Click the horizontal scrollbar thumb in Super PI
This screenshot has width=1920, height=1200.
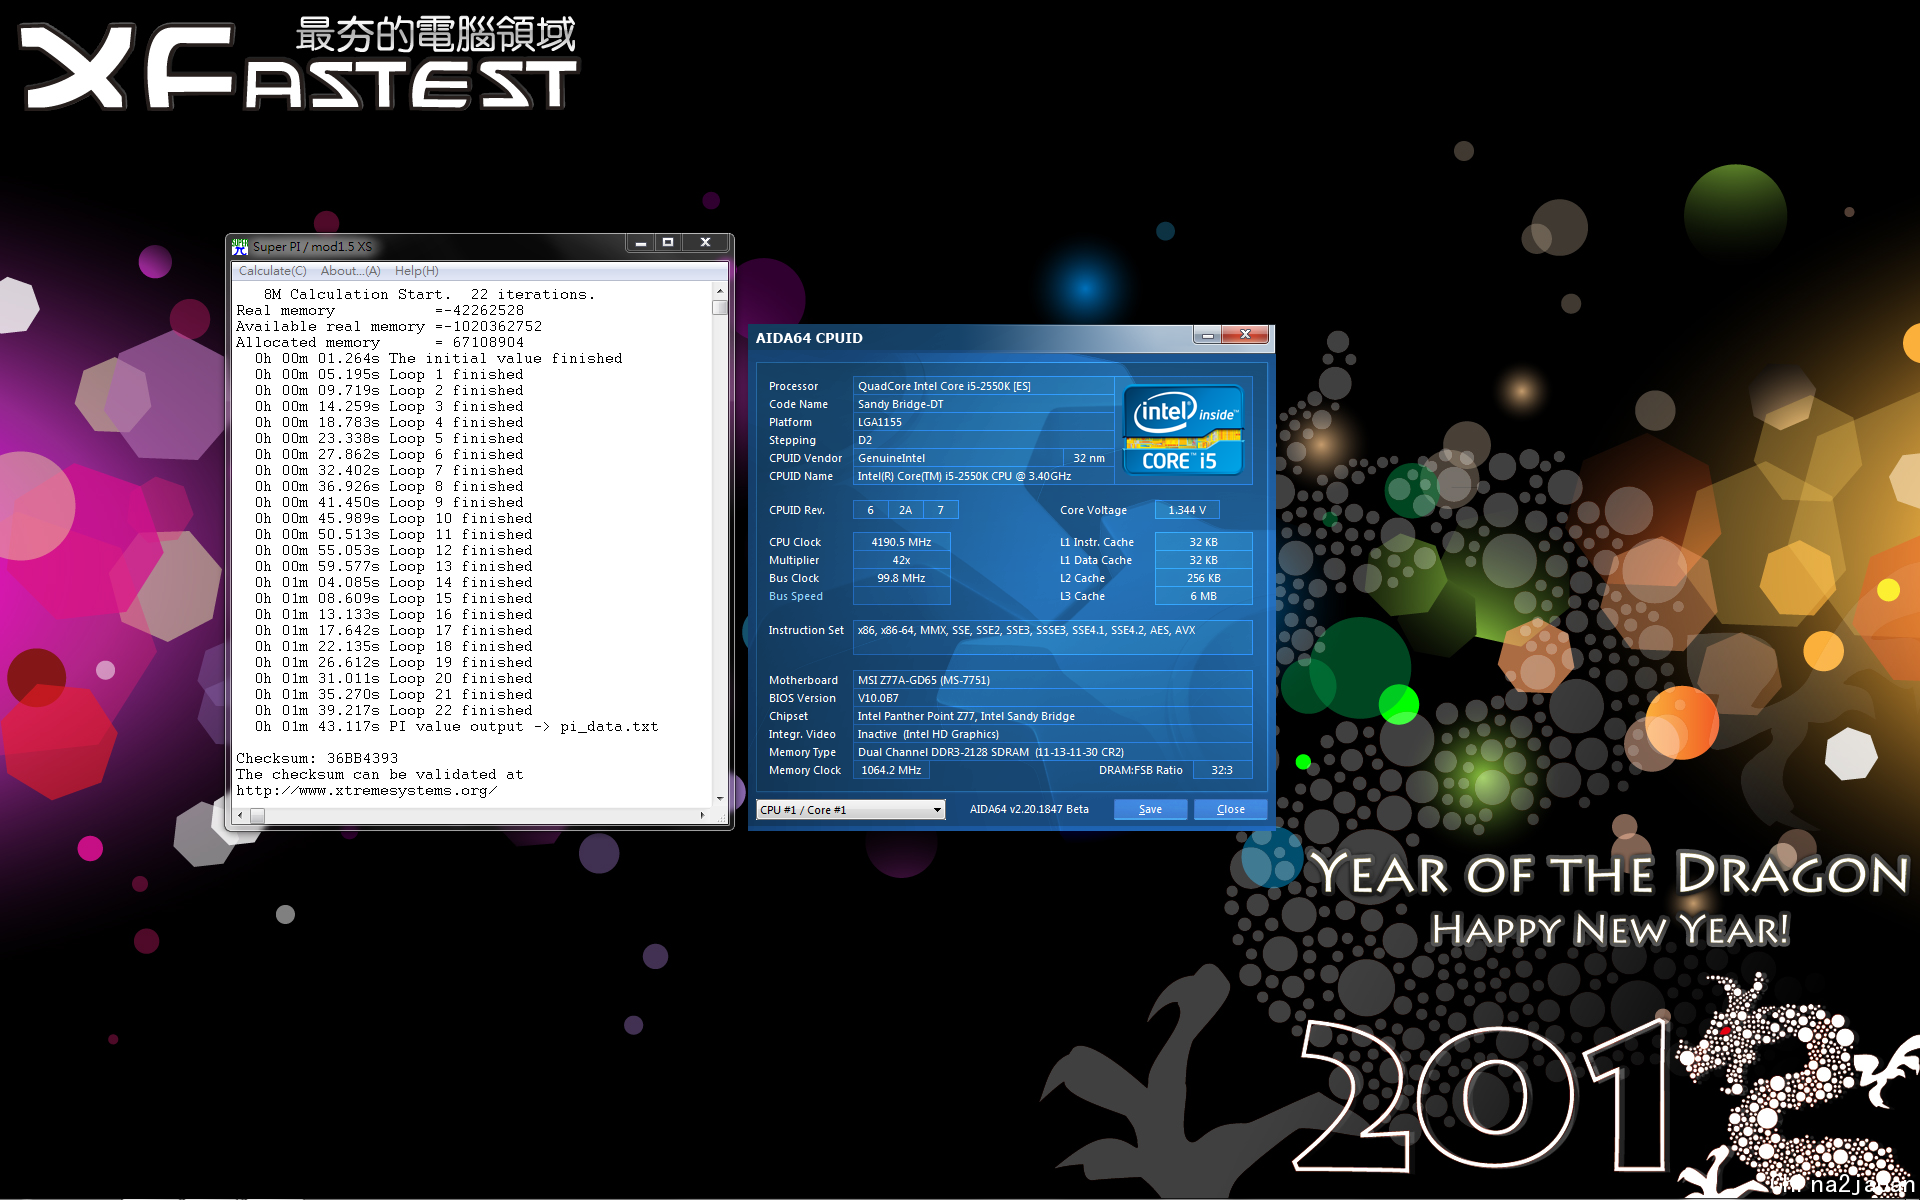coord(257,816)
